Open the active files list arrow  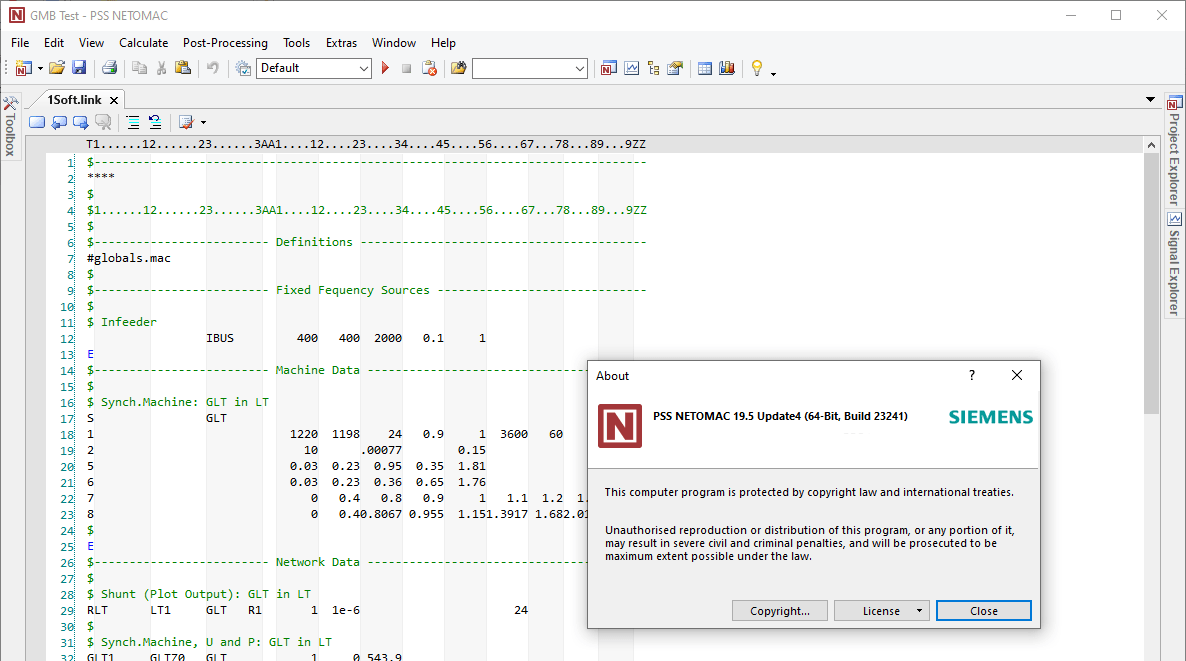(1150, 99)
